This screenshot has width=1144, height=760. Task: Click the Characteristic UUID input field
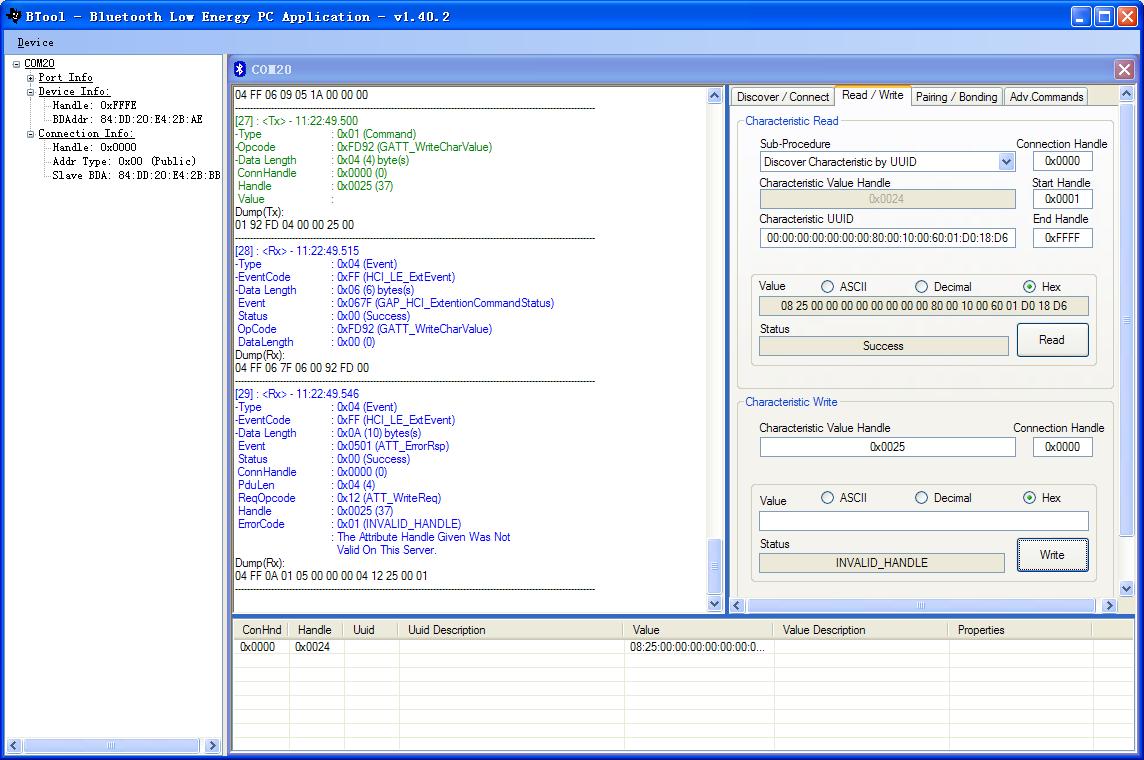point(887,238)
